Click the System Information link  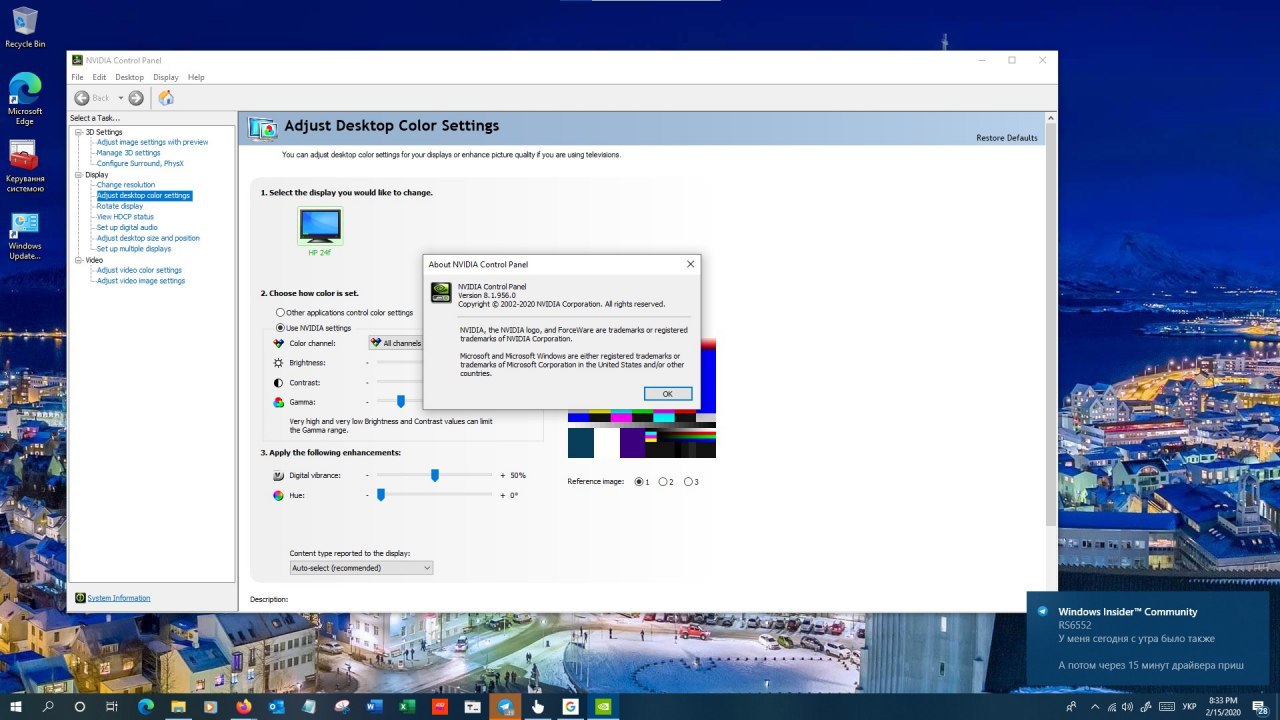(x=119, y=598)
